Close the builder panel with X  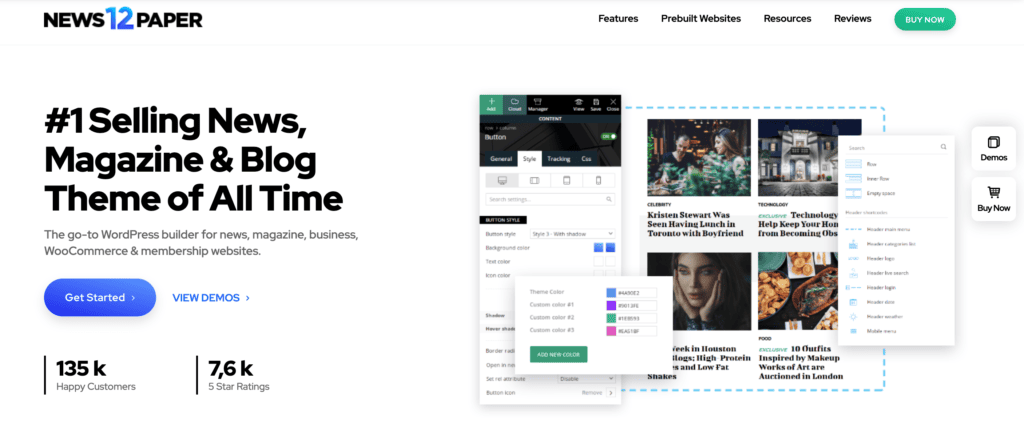click(613, 104)
